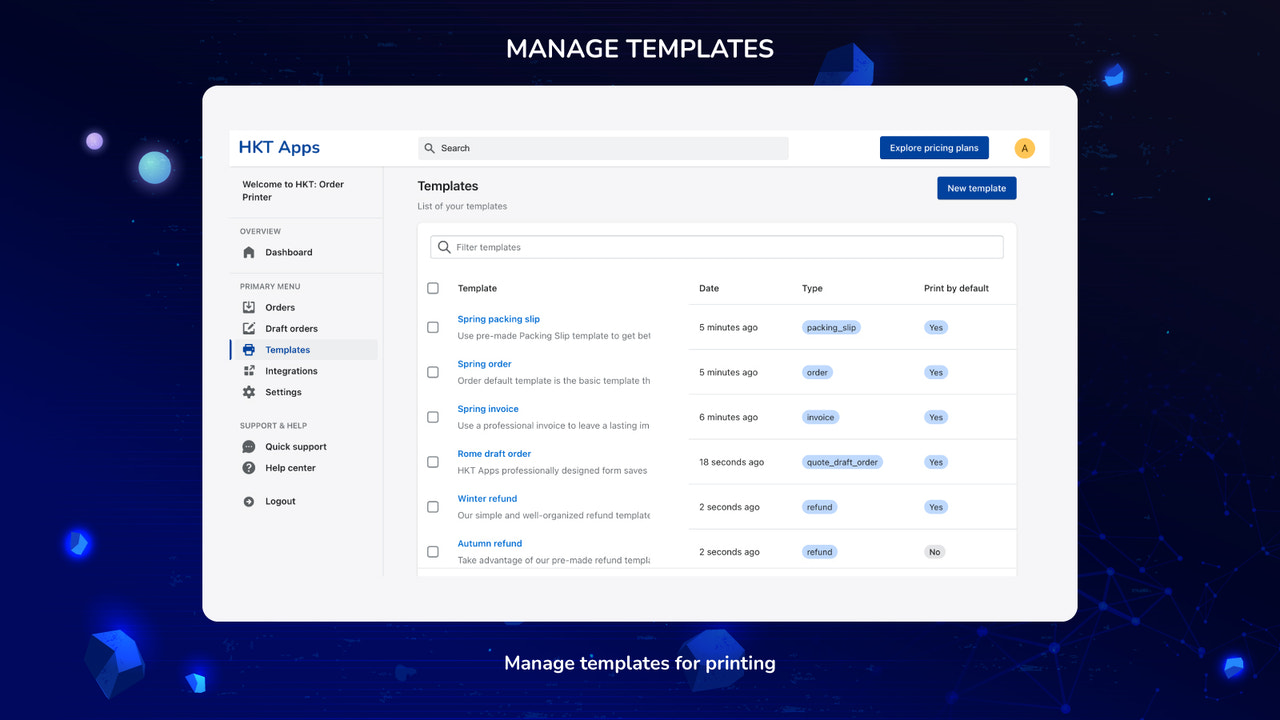The image size is (1280, 720).
Task: Open the Spring invoice template link
Action: coord(488,408)
